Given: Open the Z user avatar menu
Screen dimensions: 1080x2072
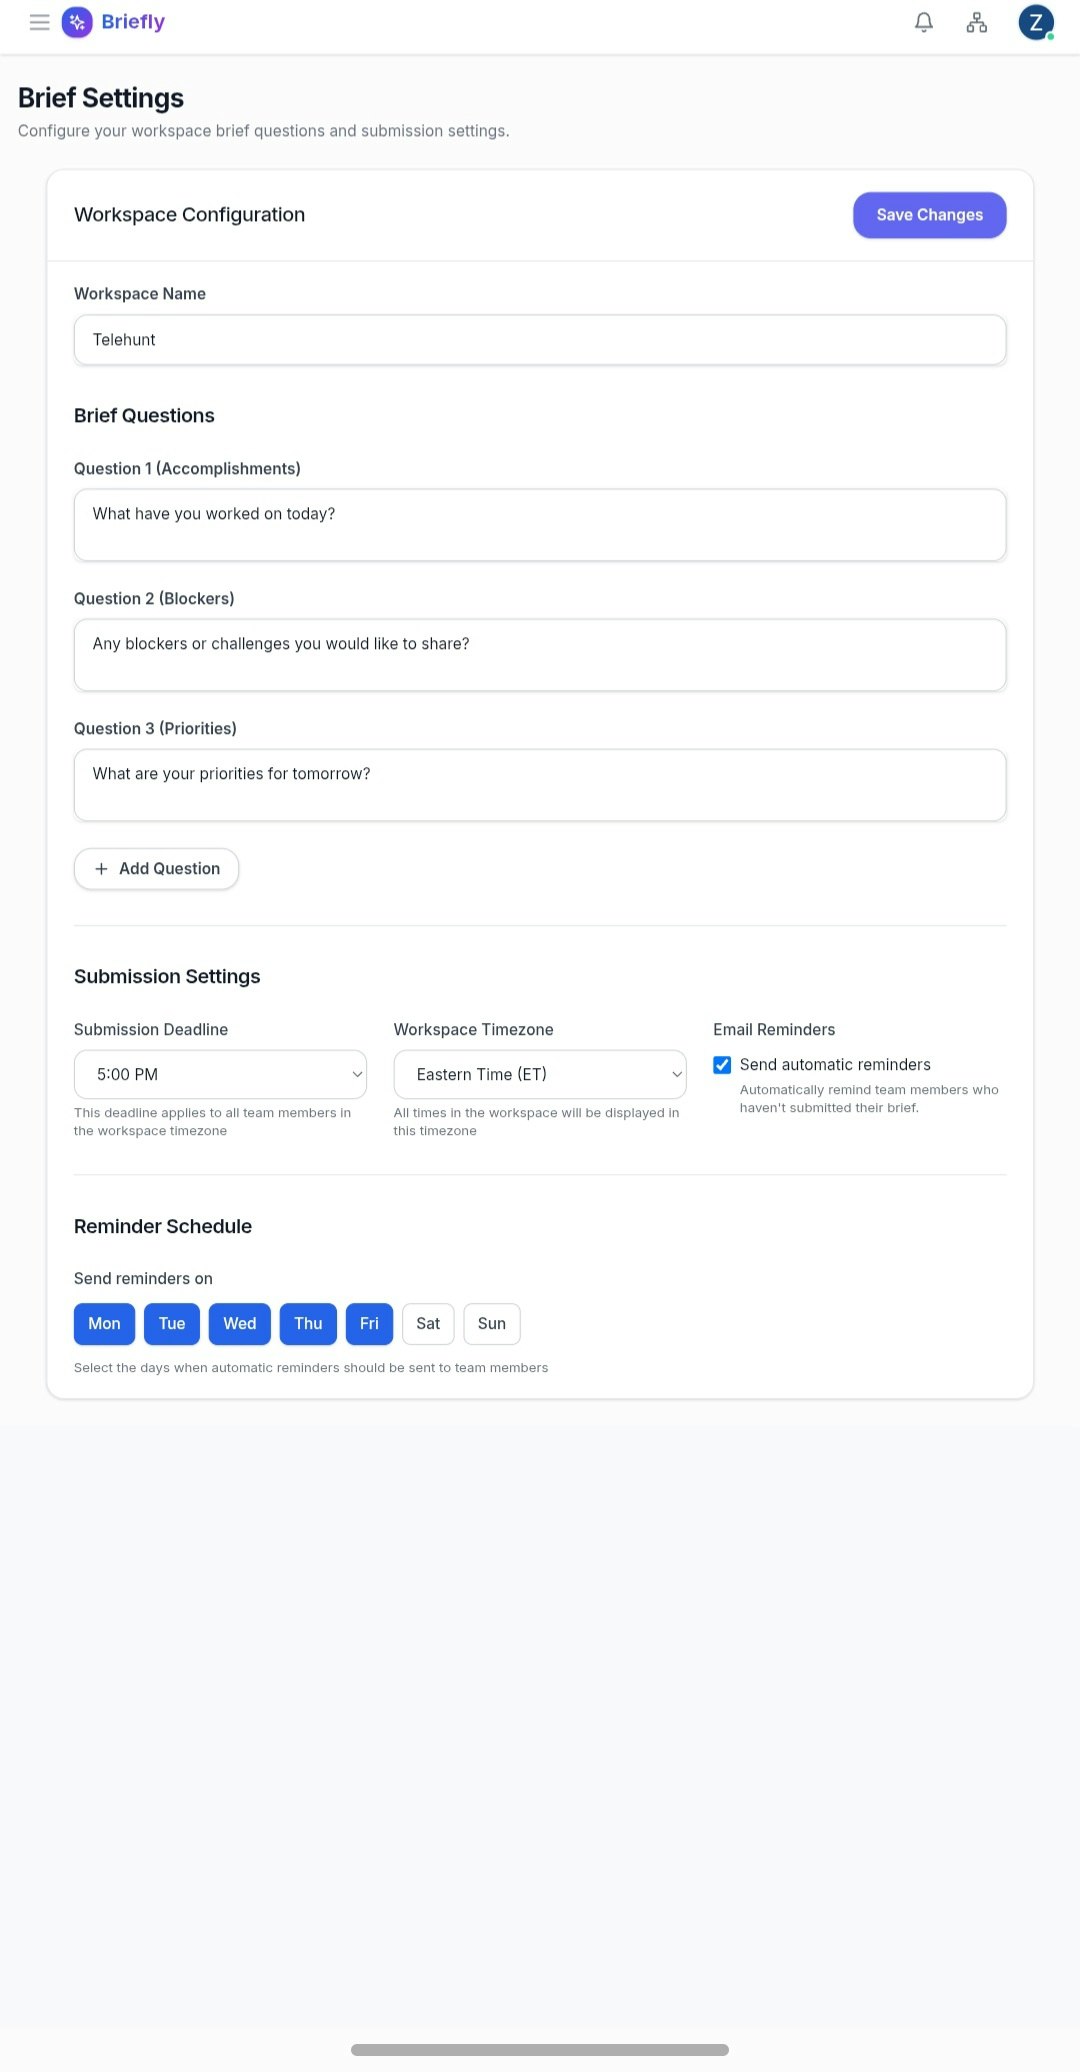Looking at the screenshot, I should tap(1035, 22).
